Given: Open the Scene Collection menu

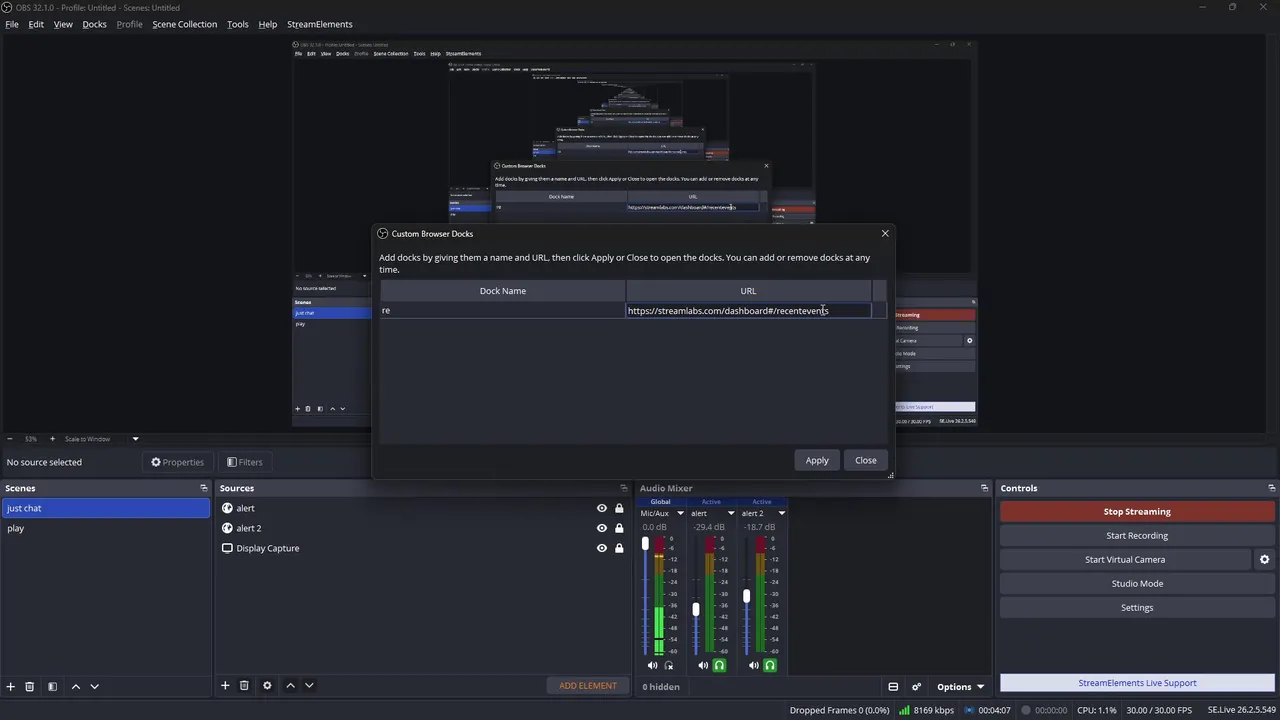Looking at the screenshot, I should (184, 24).
